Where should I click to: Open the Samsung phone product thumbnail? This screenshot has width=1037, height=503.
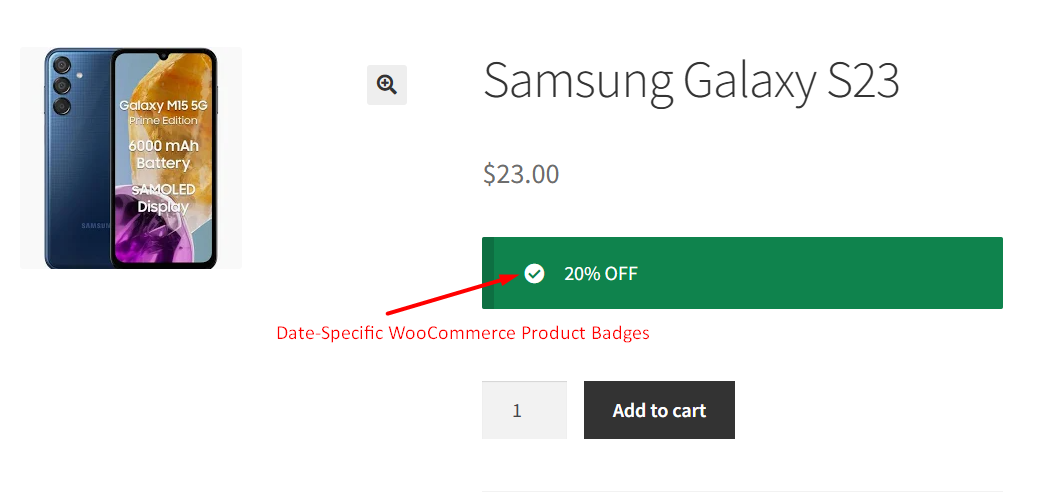pos(131,158)
